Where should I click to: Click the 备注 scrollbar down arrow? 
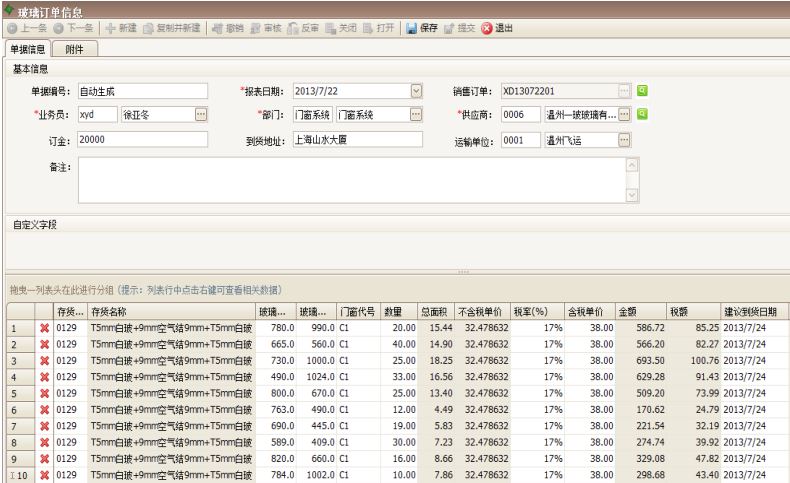(x=632, y=195)
